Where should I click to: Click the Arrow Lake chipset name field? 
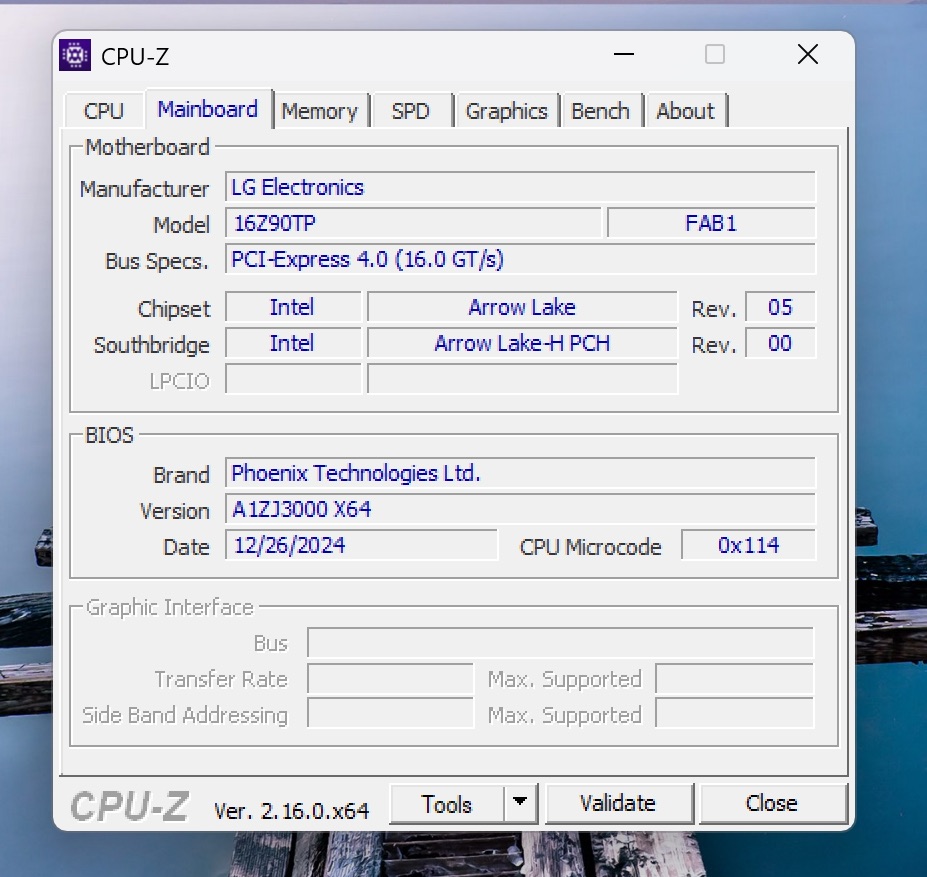(x=522, y=308)
